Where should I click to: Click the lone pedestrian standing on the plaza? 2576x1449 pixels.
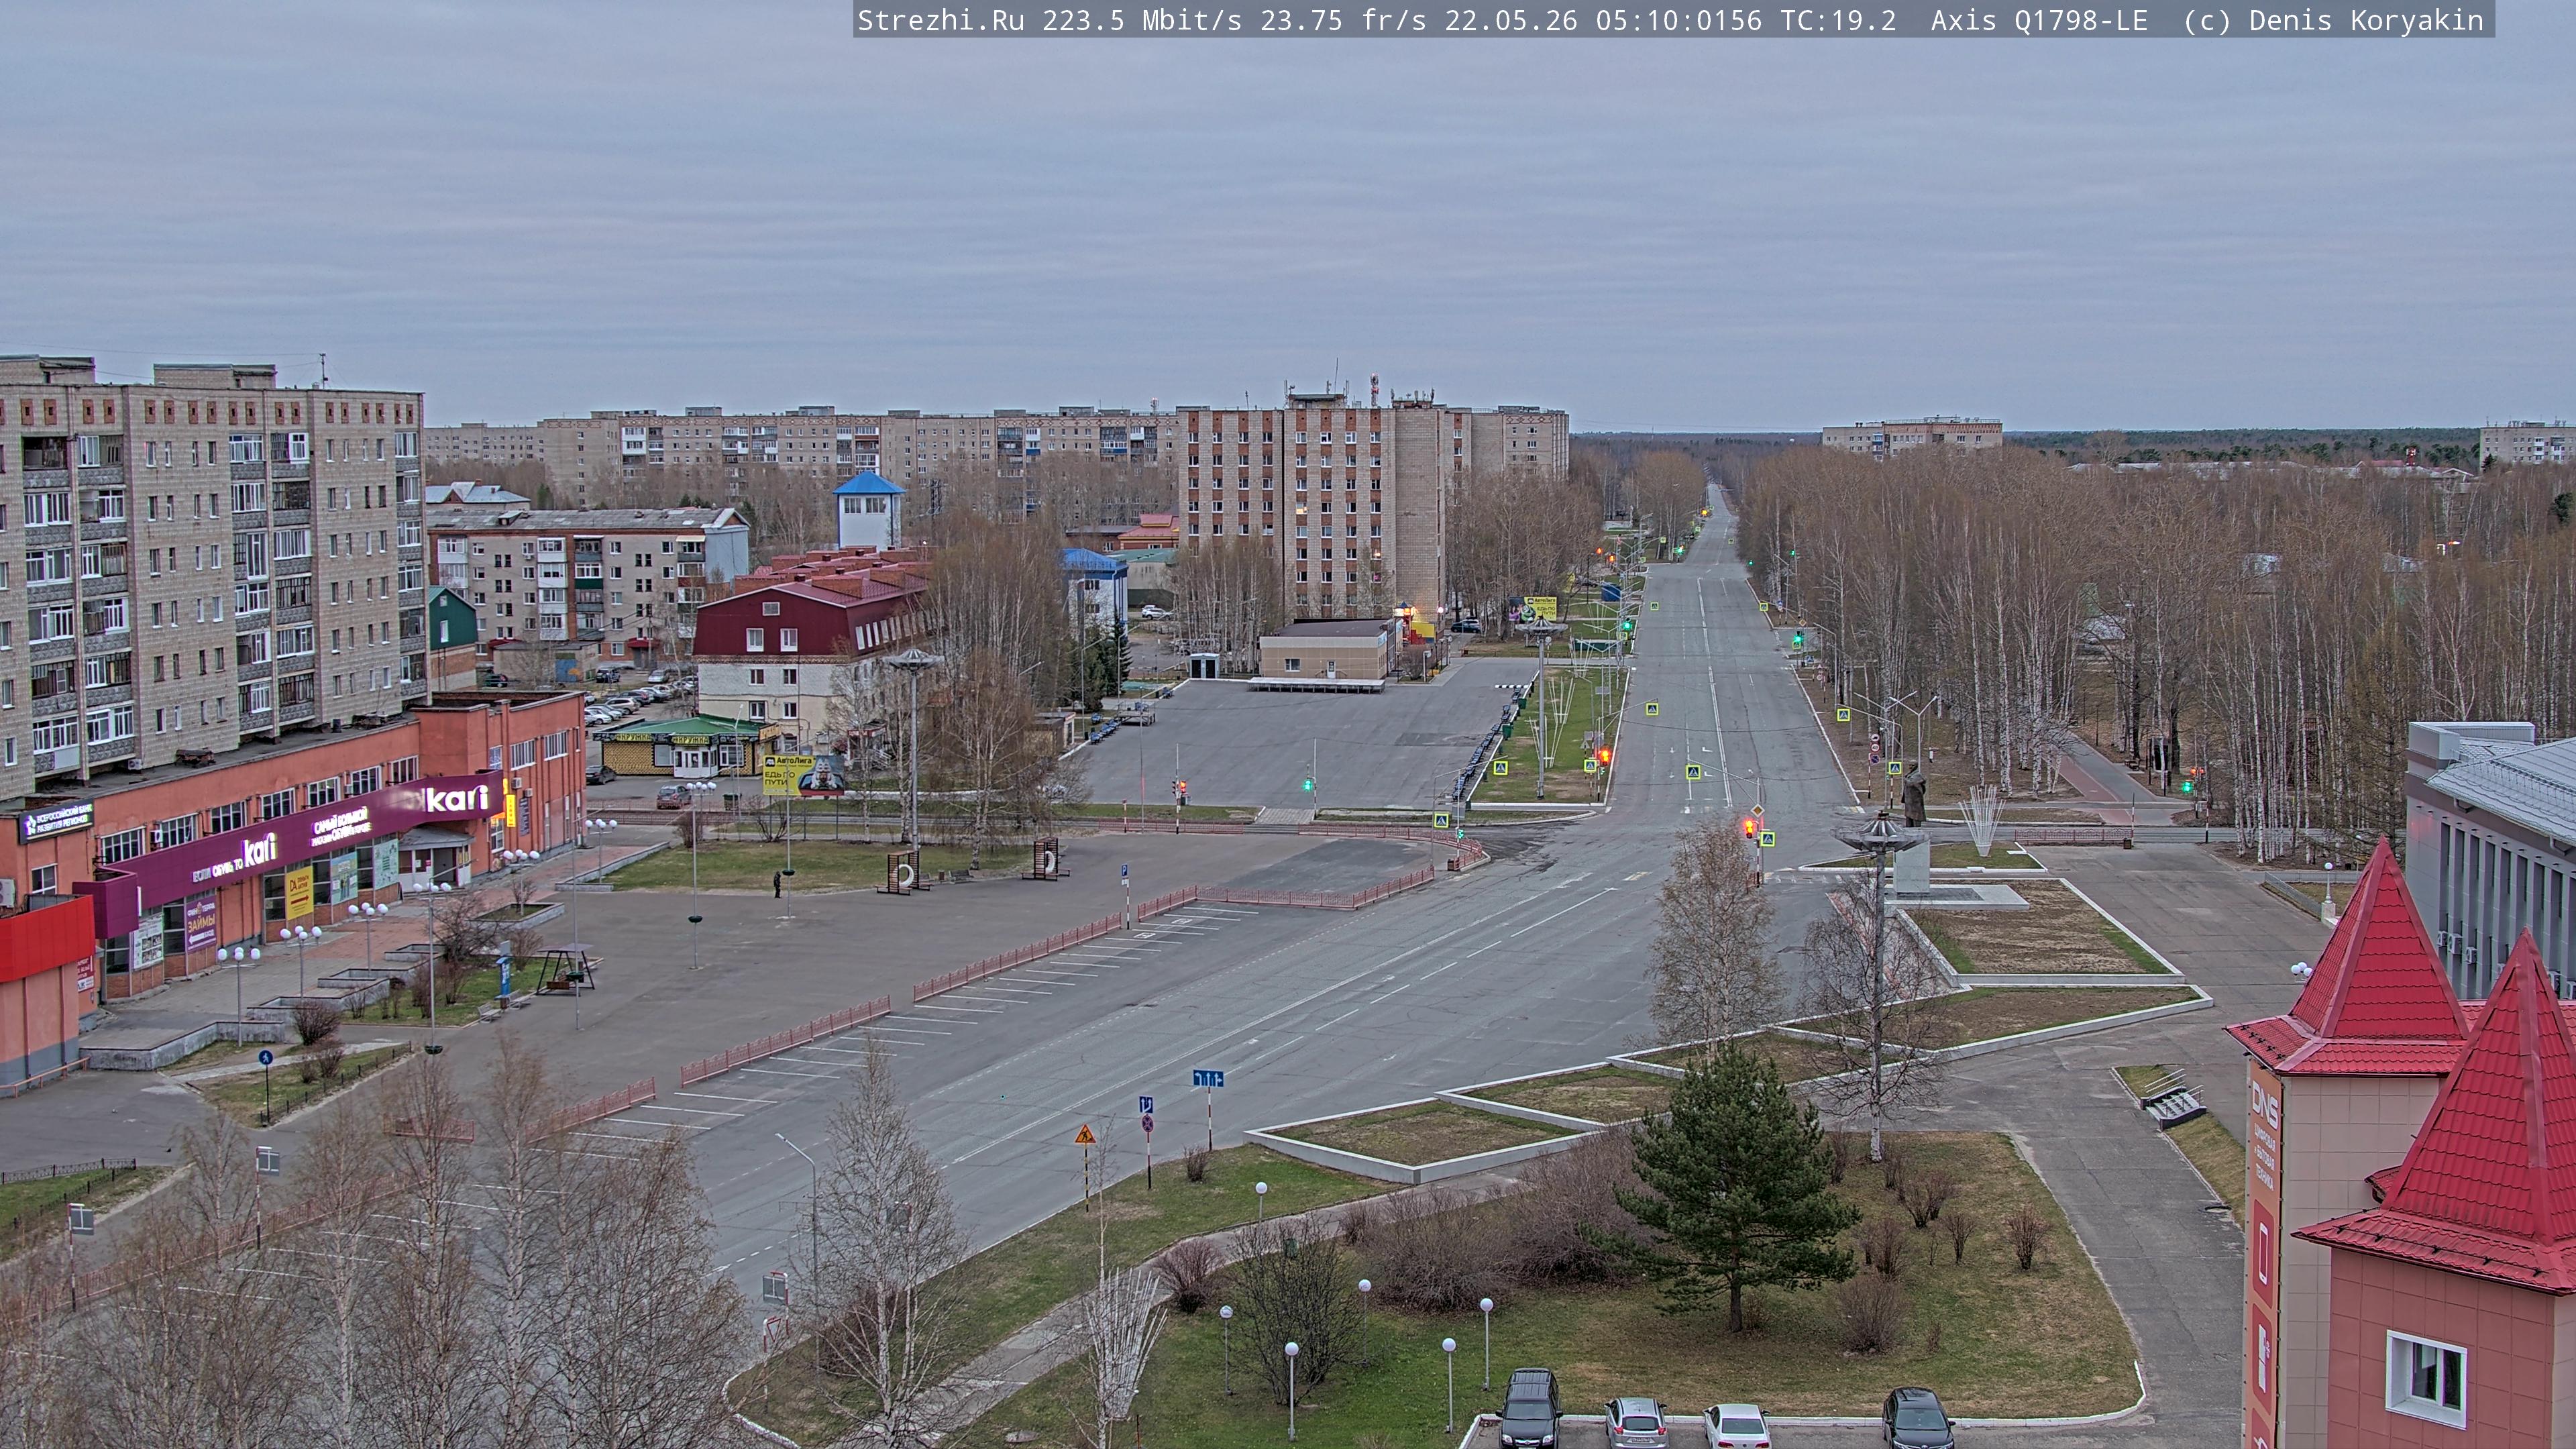point(777,884)
